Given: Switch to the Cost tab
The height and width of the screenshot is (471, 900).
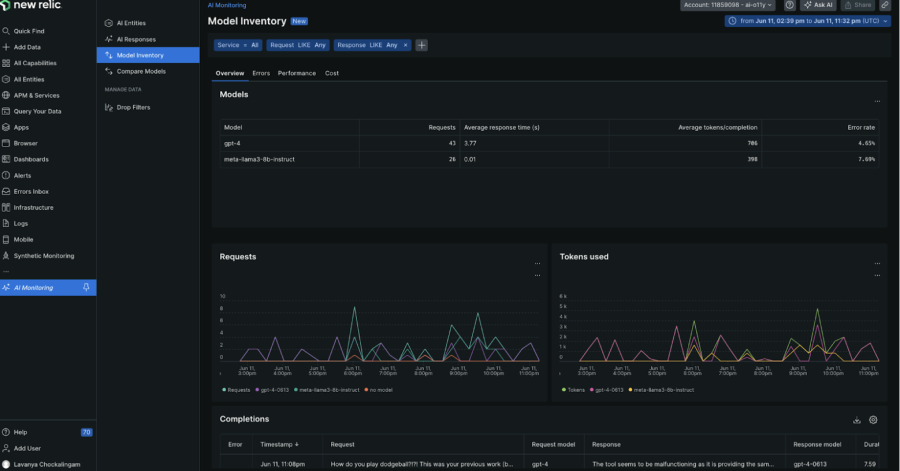Looking at the screenshot, I should [x=332, y=73].
